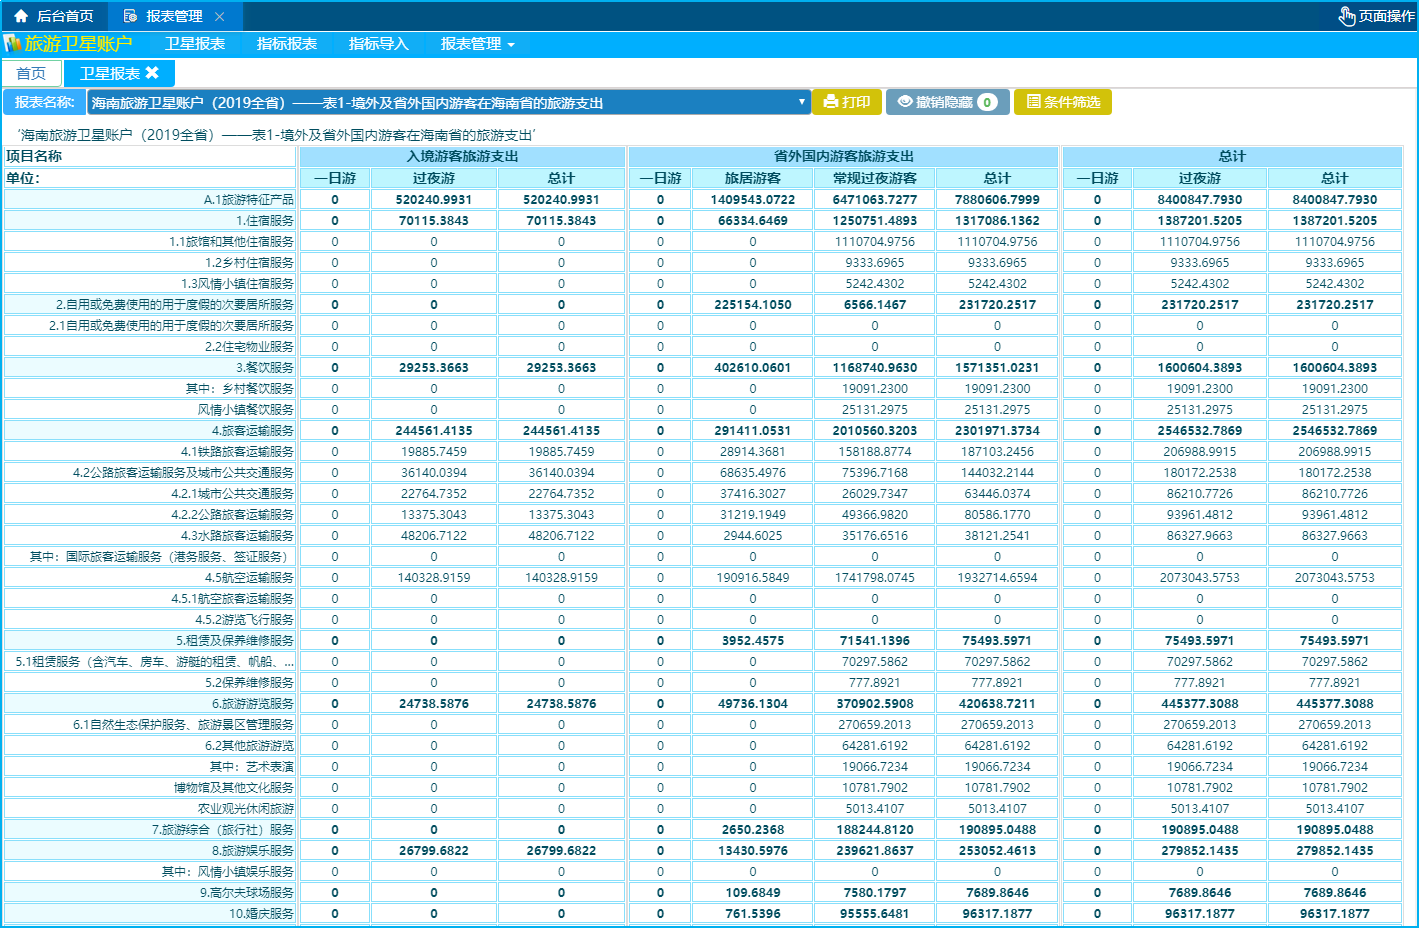The height and width of the screenshot is (928, 1419).
Task: Open 卫星报表 in the navigation menu
Action: pyautogui.click(x=195, y=44)
